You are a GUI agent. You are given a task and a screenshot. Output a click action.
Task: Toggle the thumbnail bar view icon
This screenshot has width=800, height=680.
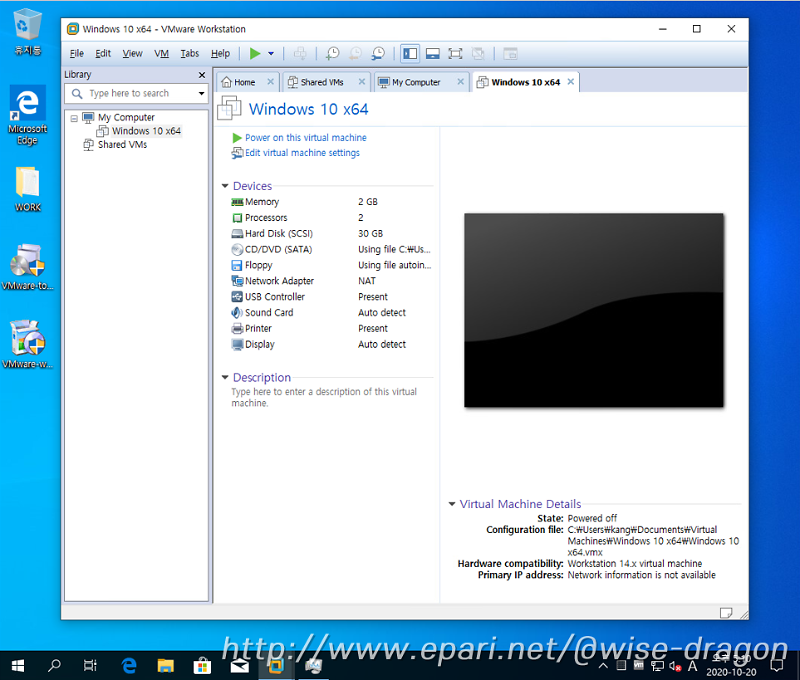433,54
